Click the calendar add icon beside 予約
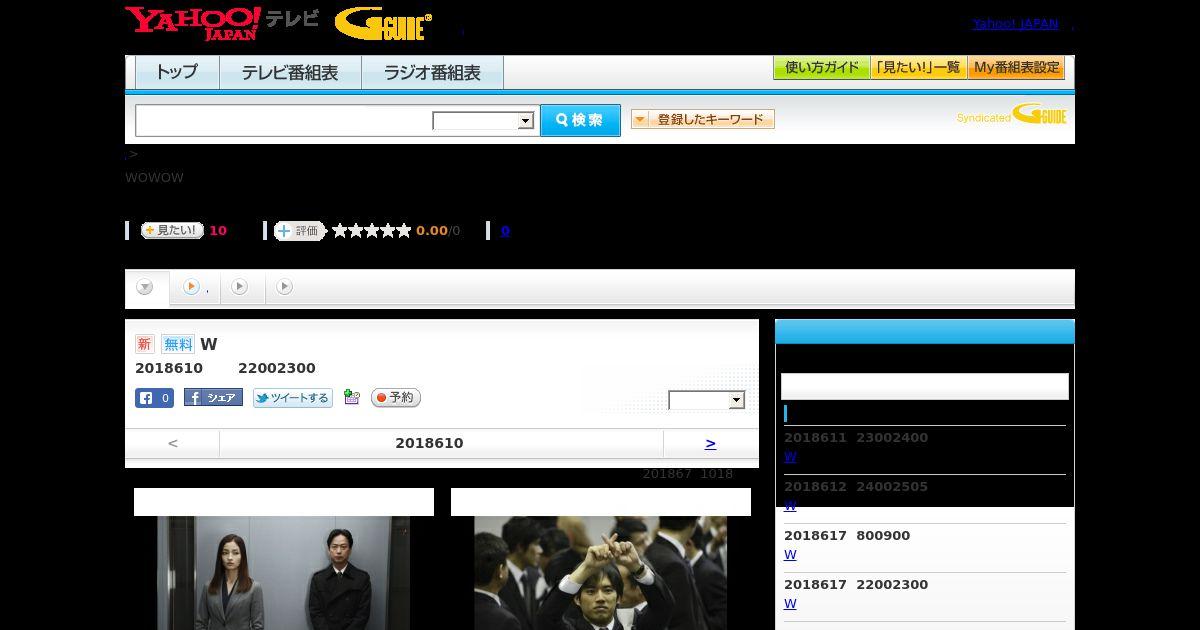 tap(352, 397)
